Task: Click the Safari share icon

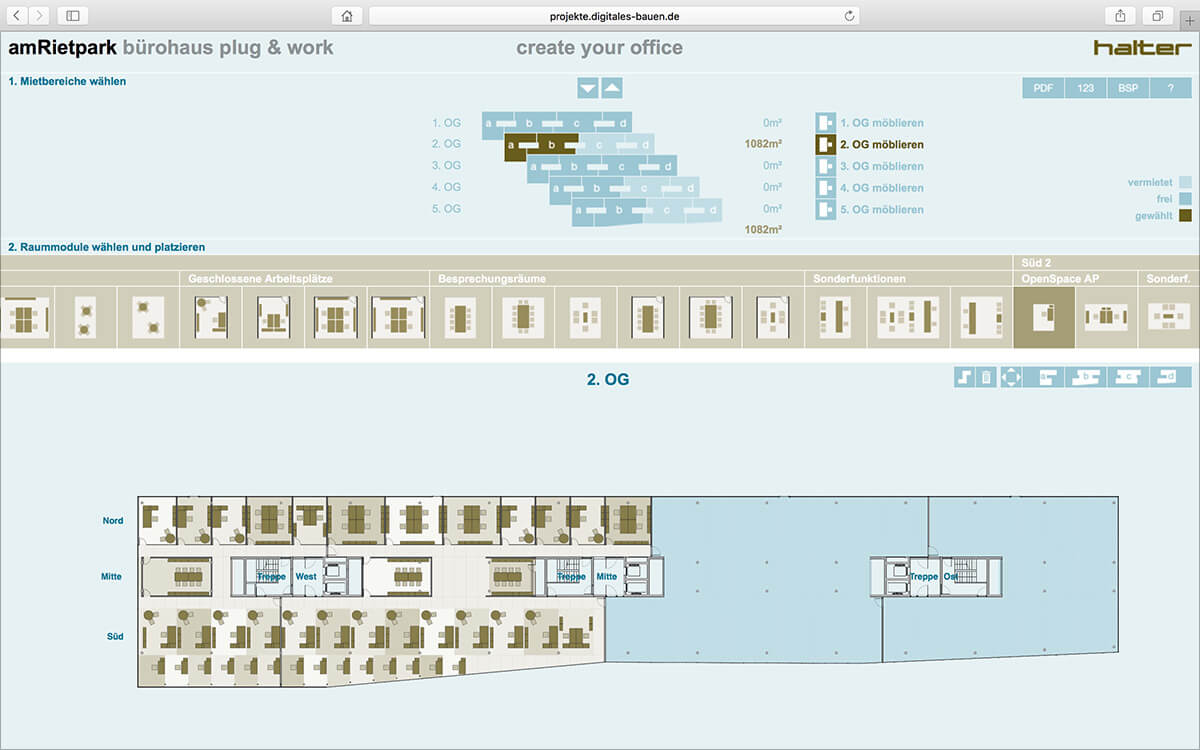Action: (1120, 16)
